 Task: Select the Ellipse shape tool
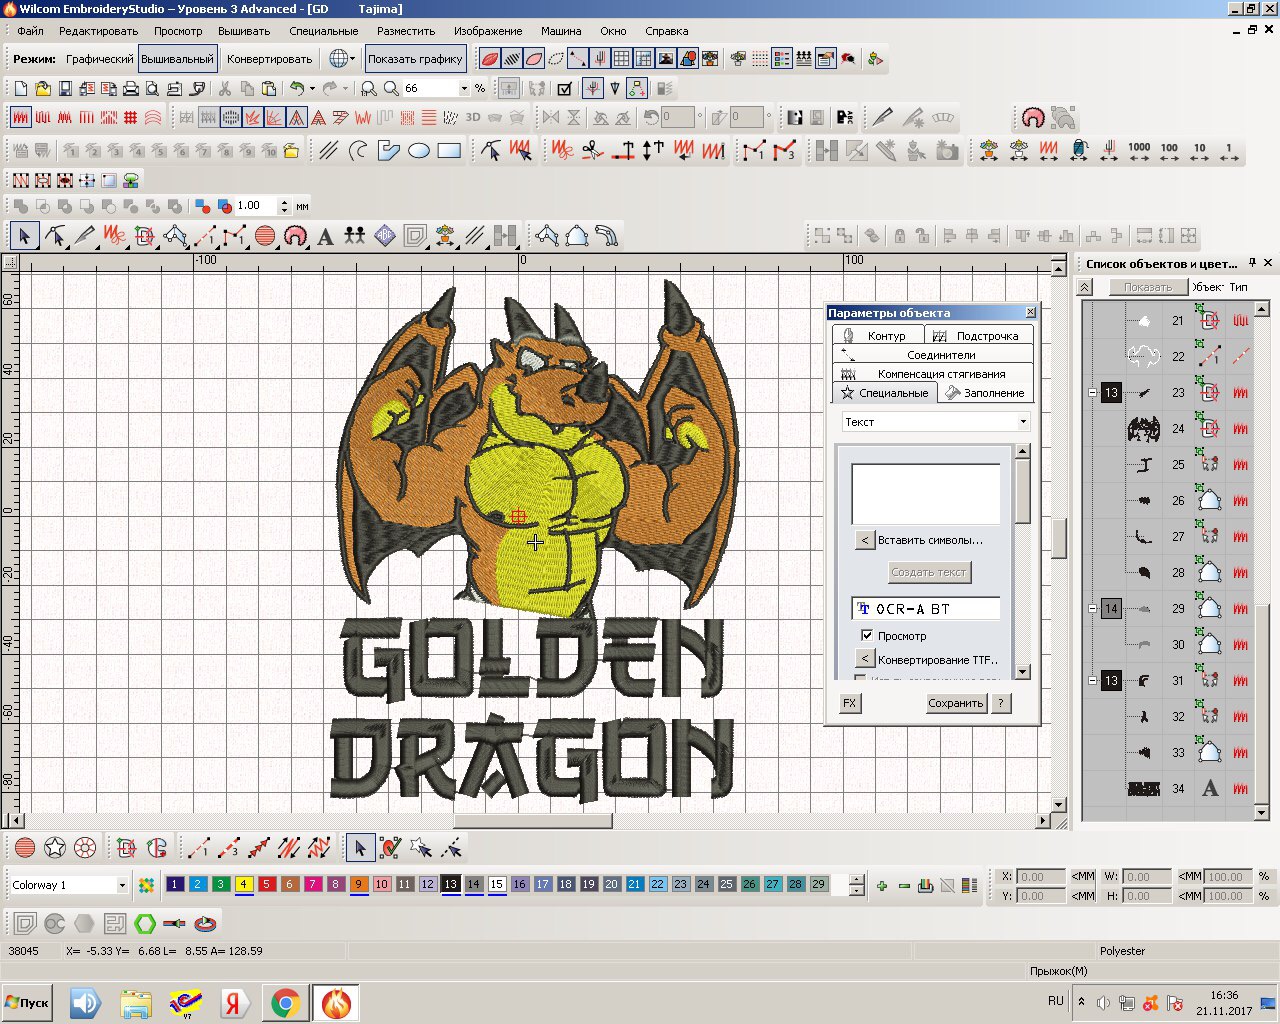coord(419,151)
